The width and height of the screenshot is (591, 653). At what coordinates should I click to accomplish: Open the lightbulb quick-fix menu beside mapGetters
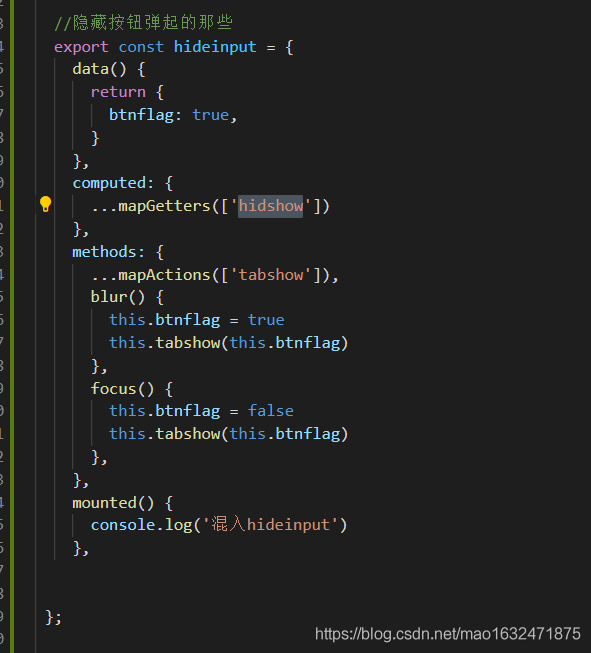coord(45,204)
